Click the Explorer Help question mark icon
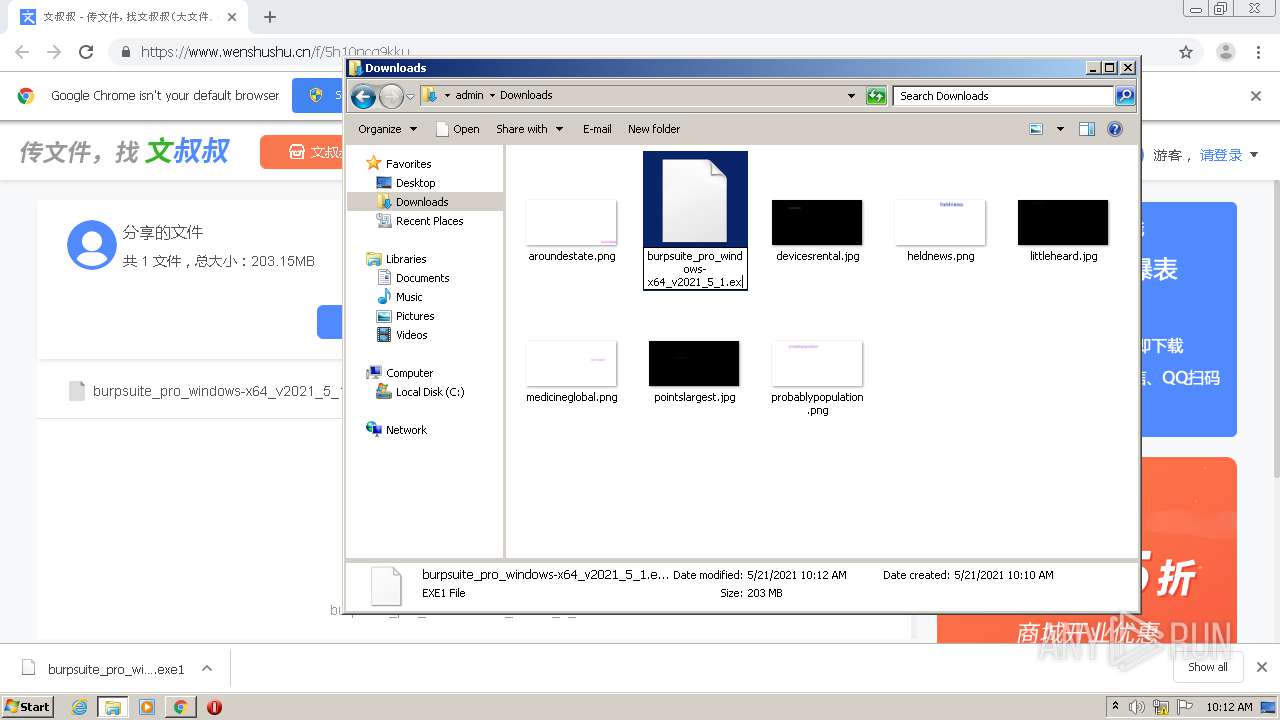Screen dimensions: 1280x720 pyautogui.click(x=1115, y=129)
